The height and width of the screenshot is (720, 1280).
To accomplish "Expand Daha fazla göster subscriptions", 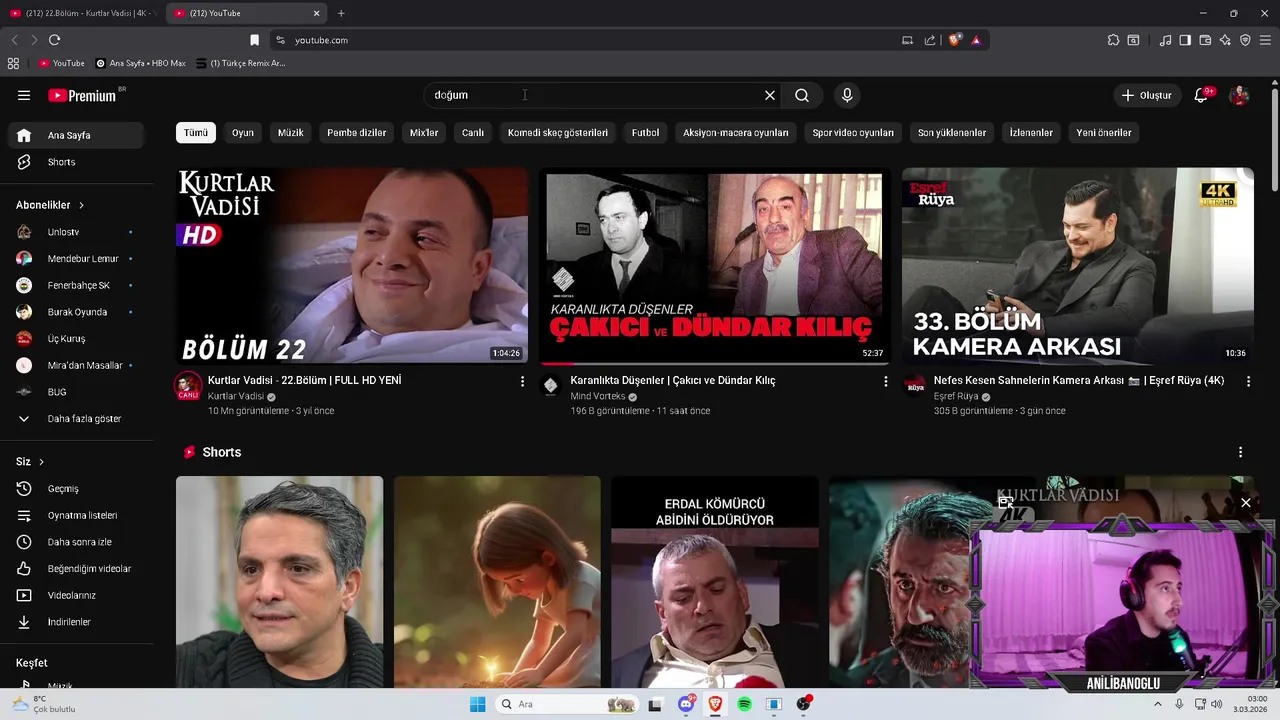I will (x=76, y=419).
